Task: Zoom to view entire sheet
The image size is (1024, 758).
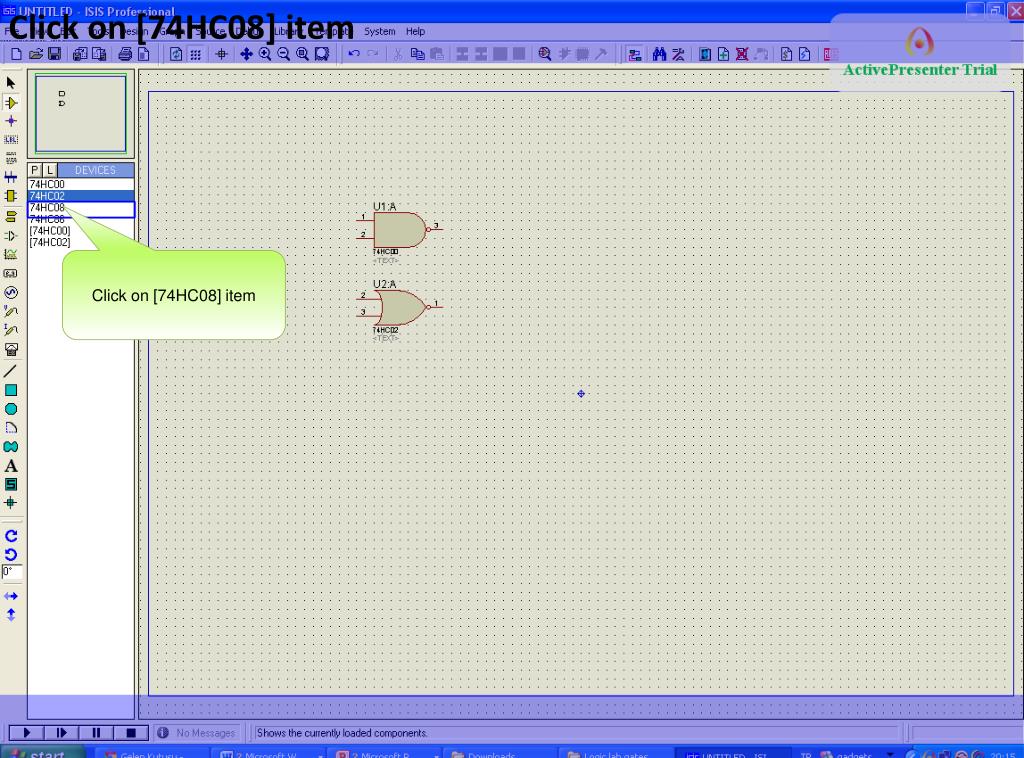Action: tap(302, 54)
